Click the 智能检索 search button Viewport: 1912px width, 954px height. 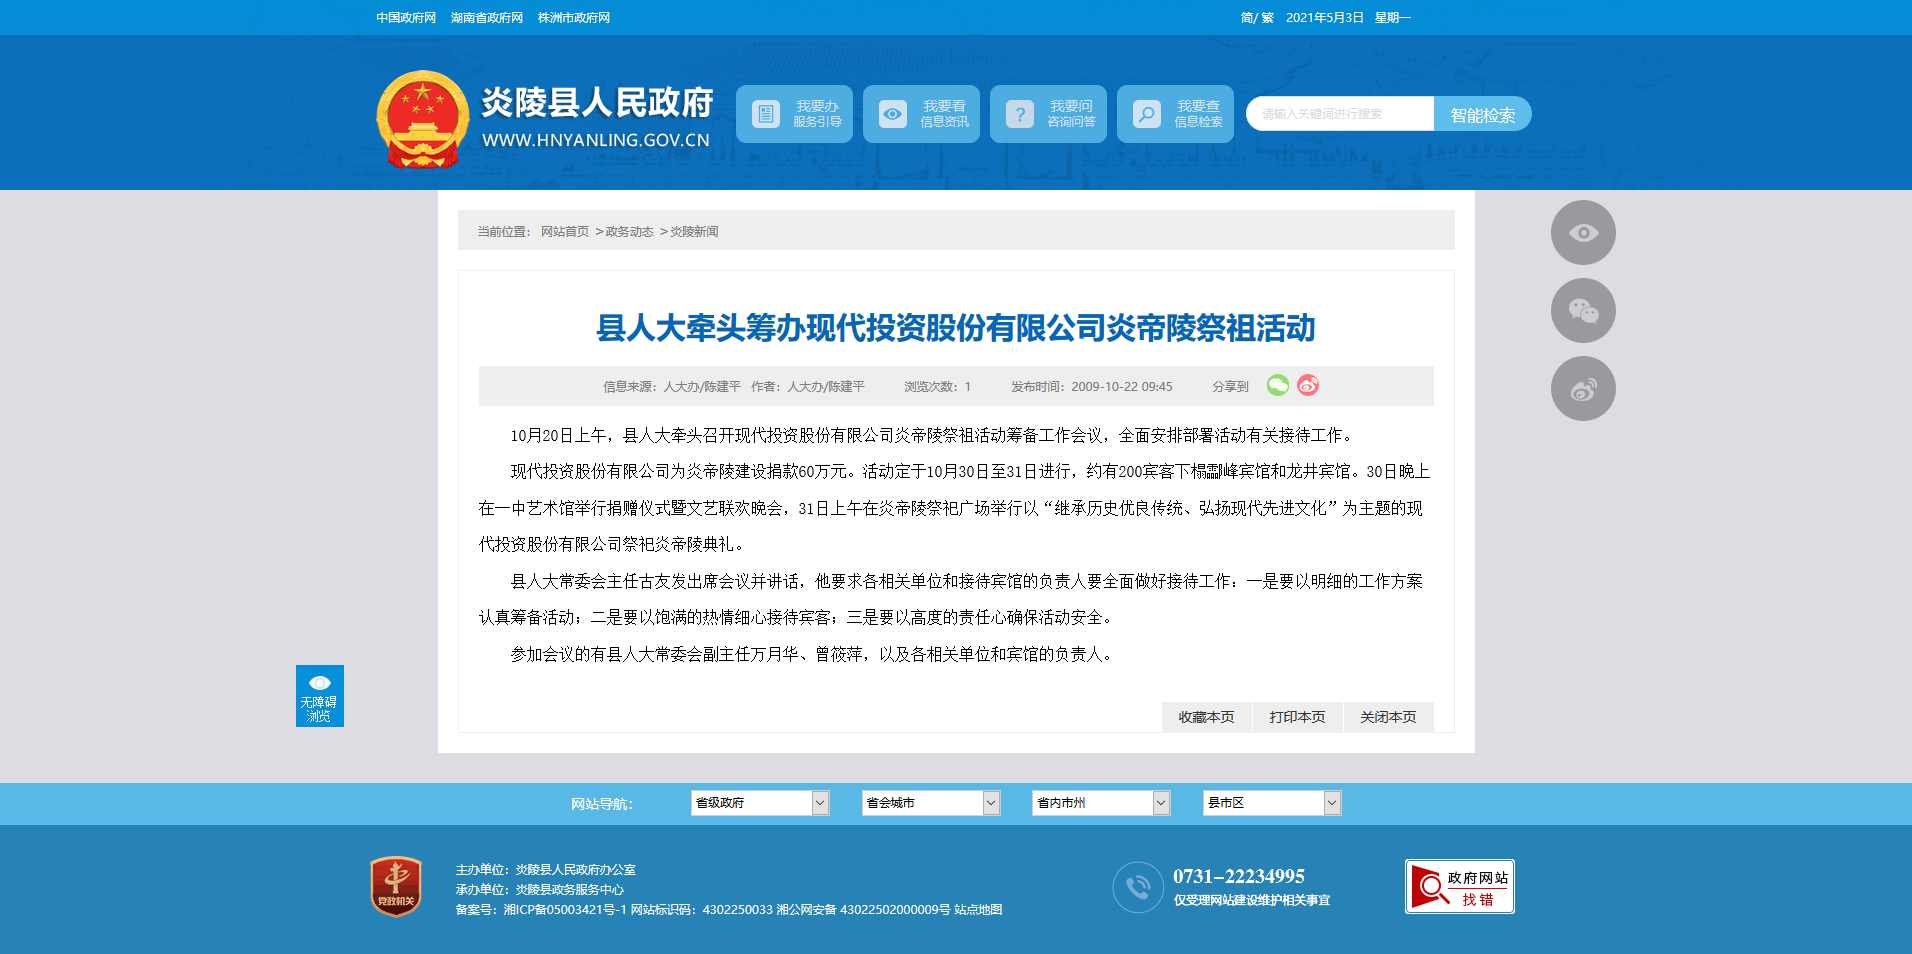pyautogui.click(x=1482, y=115)
